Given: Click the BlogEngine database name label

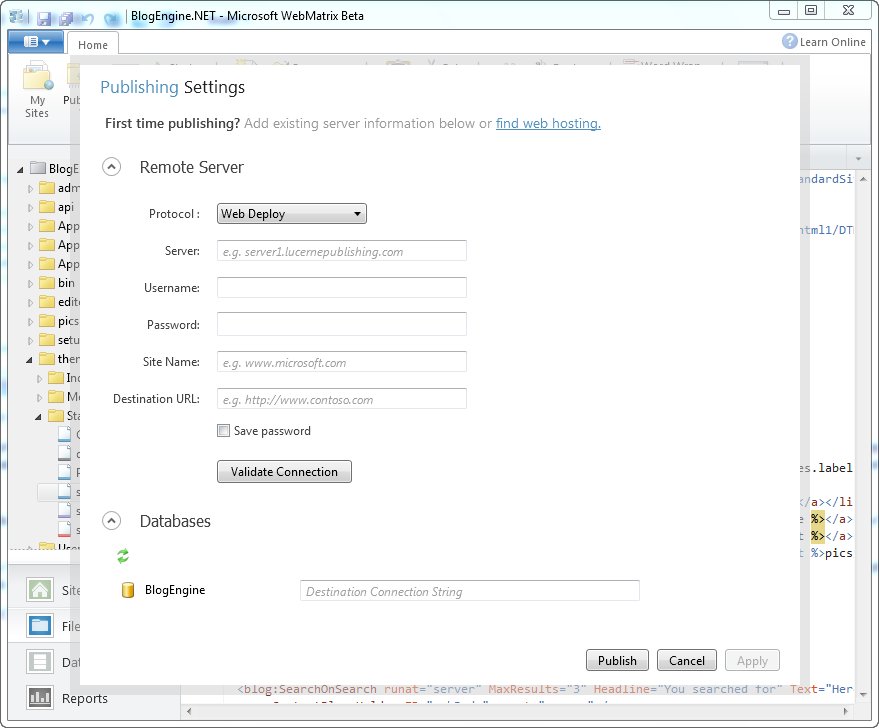Looking at the screenshot, I should coord(175,590).
